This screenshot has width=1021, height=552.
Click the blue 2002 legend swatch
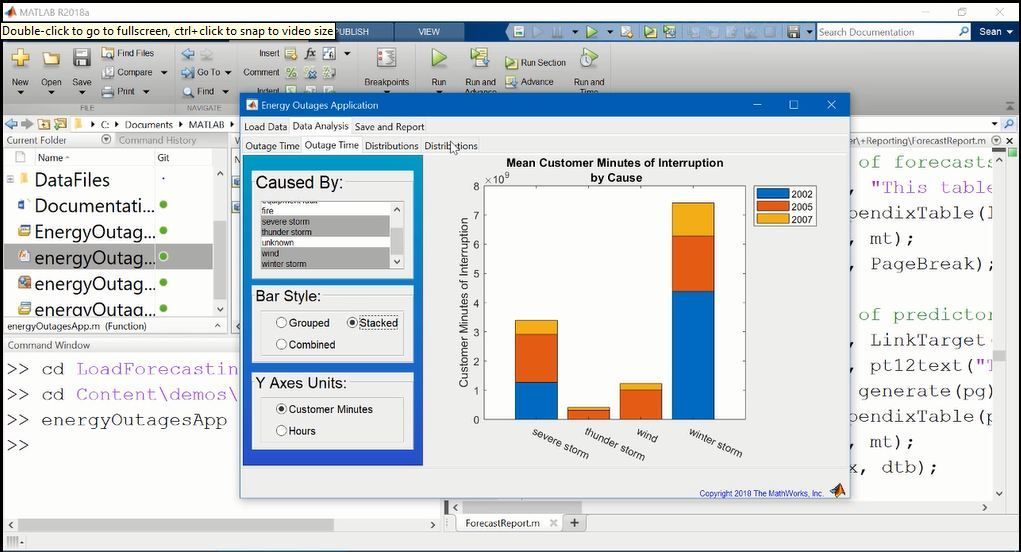(x=772, y=194)
